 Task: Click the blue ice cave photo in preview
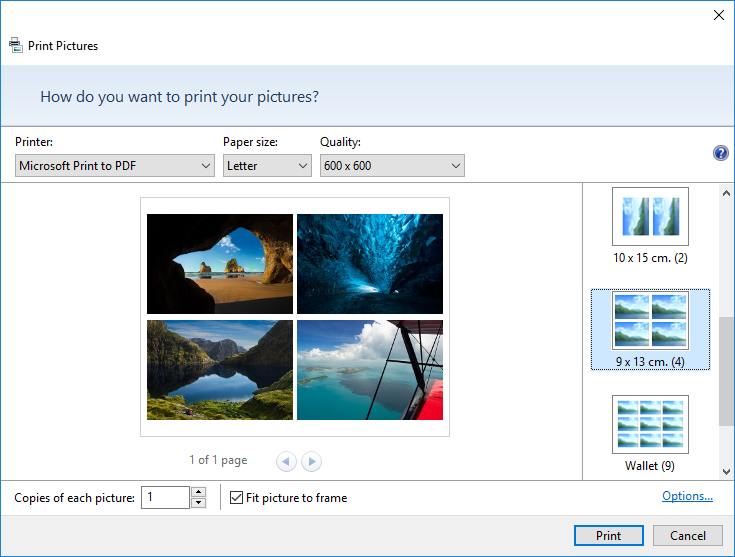coord(370,264)
